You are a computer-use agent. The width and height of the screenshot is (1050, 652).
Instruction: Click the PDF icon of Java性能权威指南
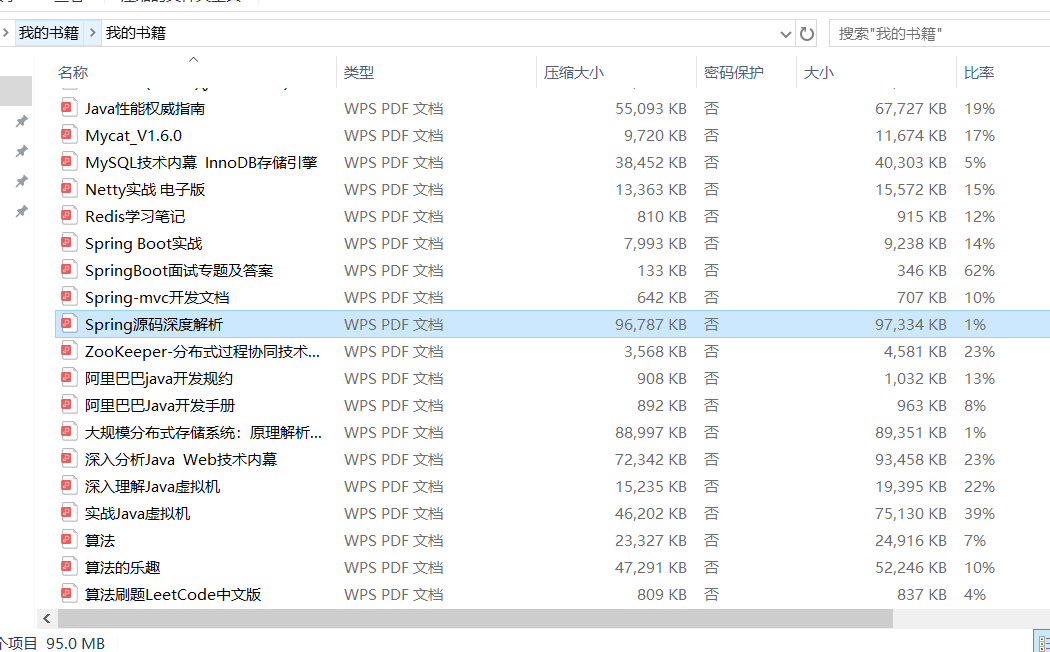68,108
